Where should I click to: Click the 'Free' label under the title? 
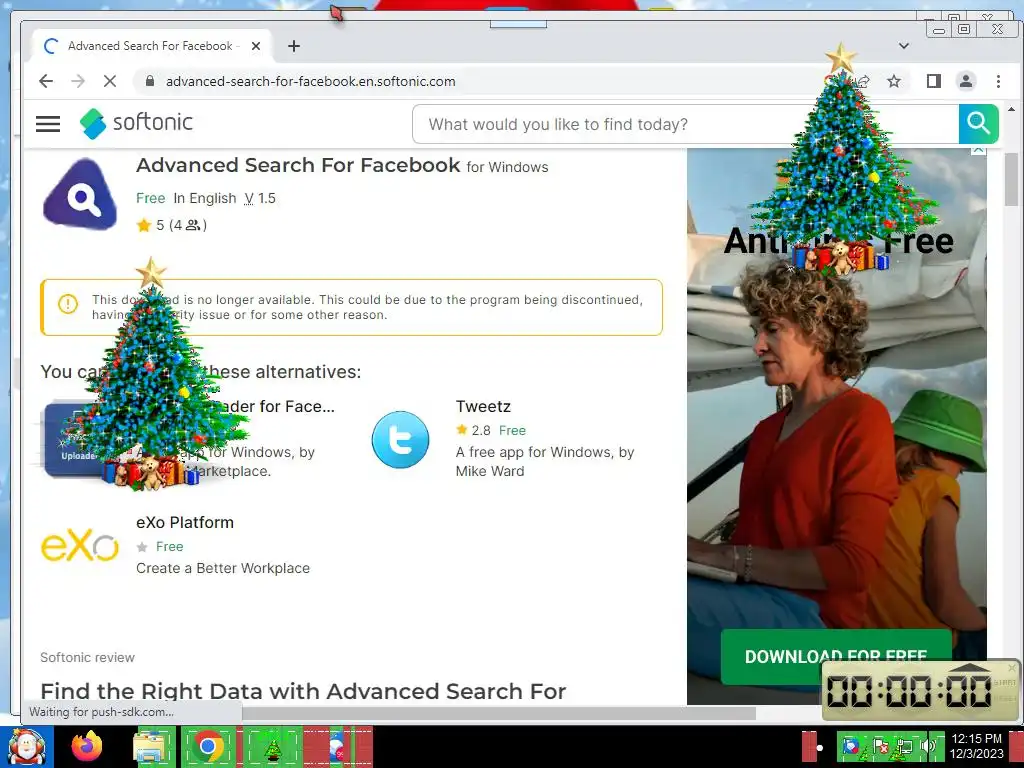[x=150, y=198]
